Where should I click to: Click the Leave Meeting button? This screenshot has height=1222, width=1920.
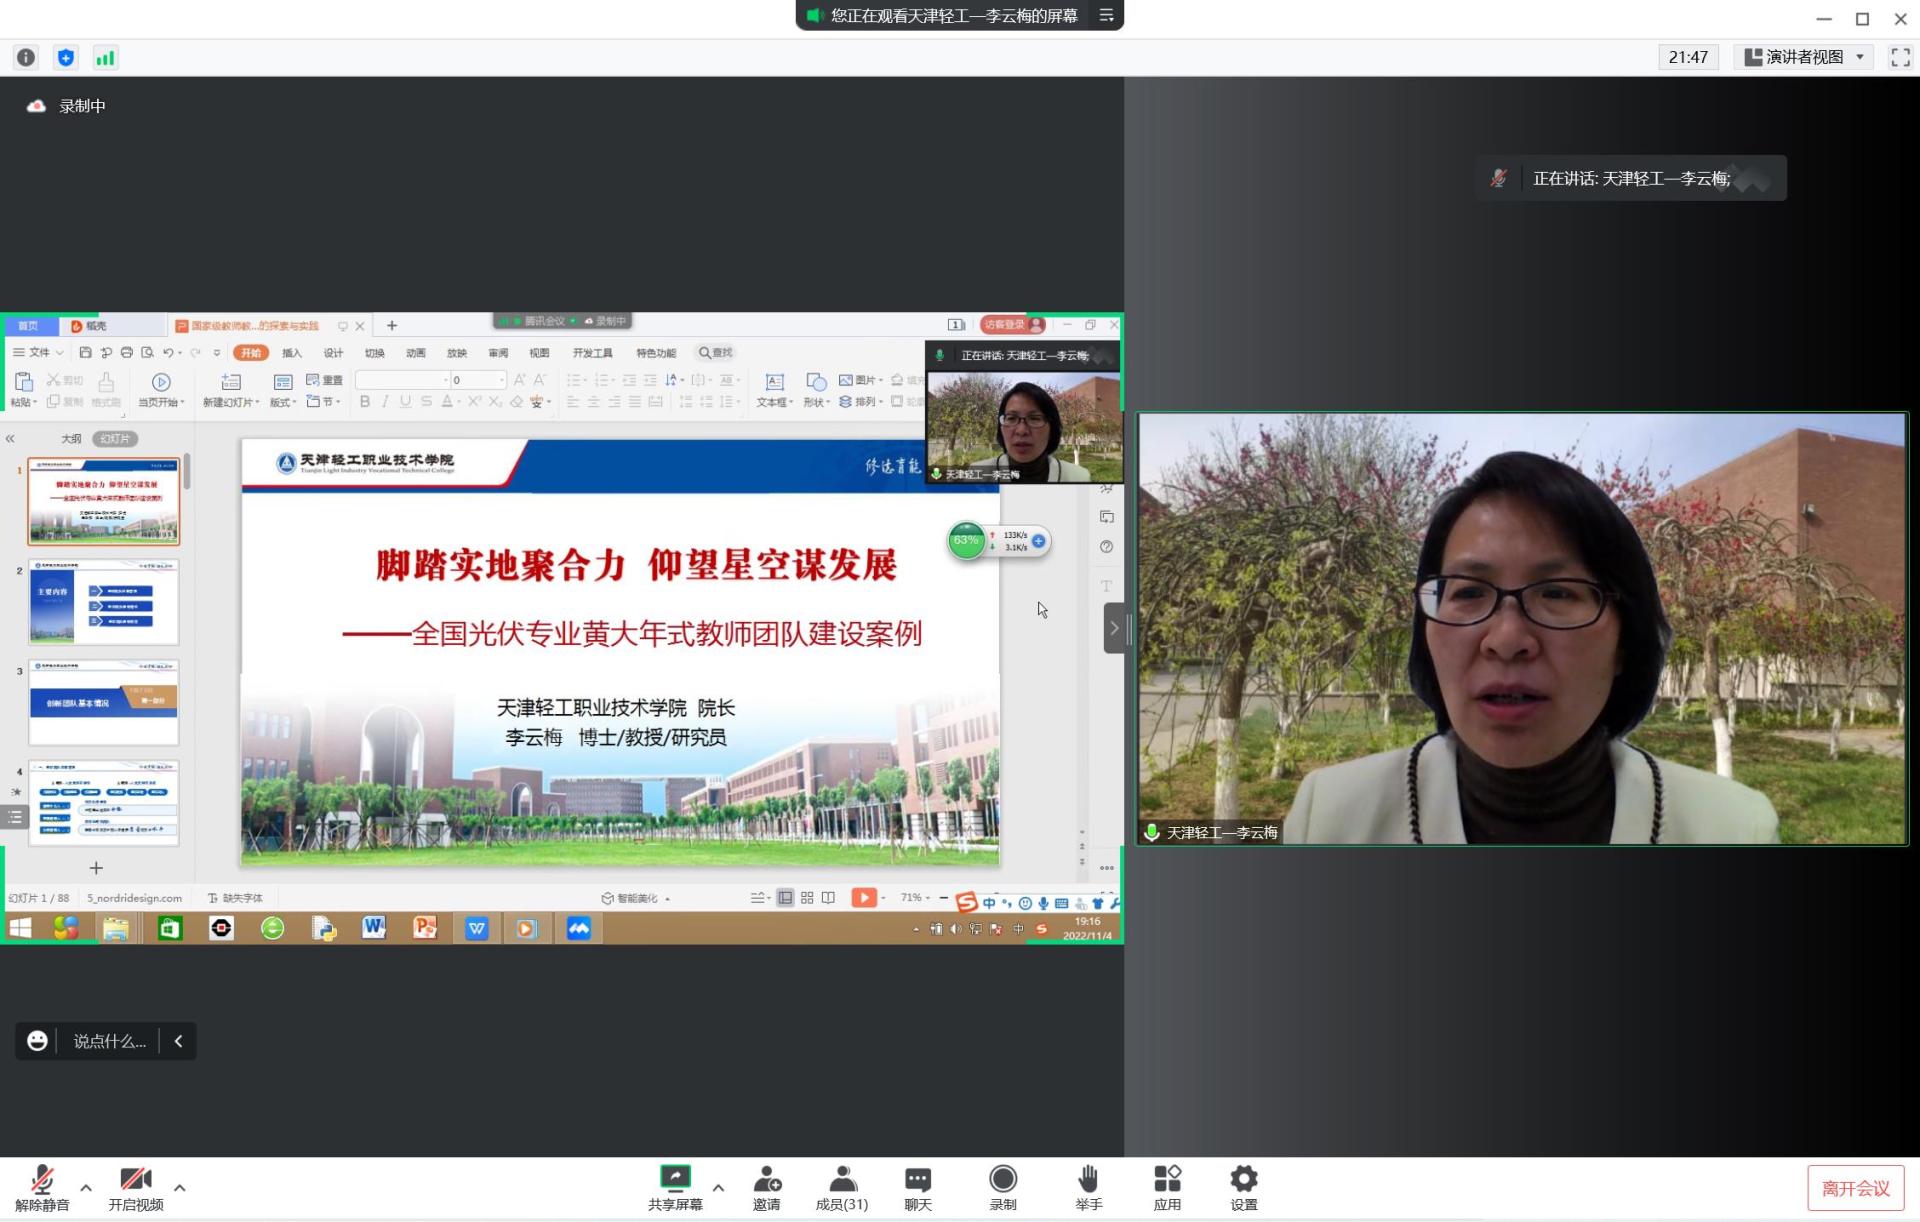1855,1188
